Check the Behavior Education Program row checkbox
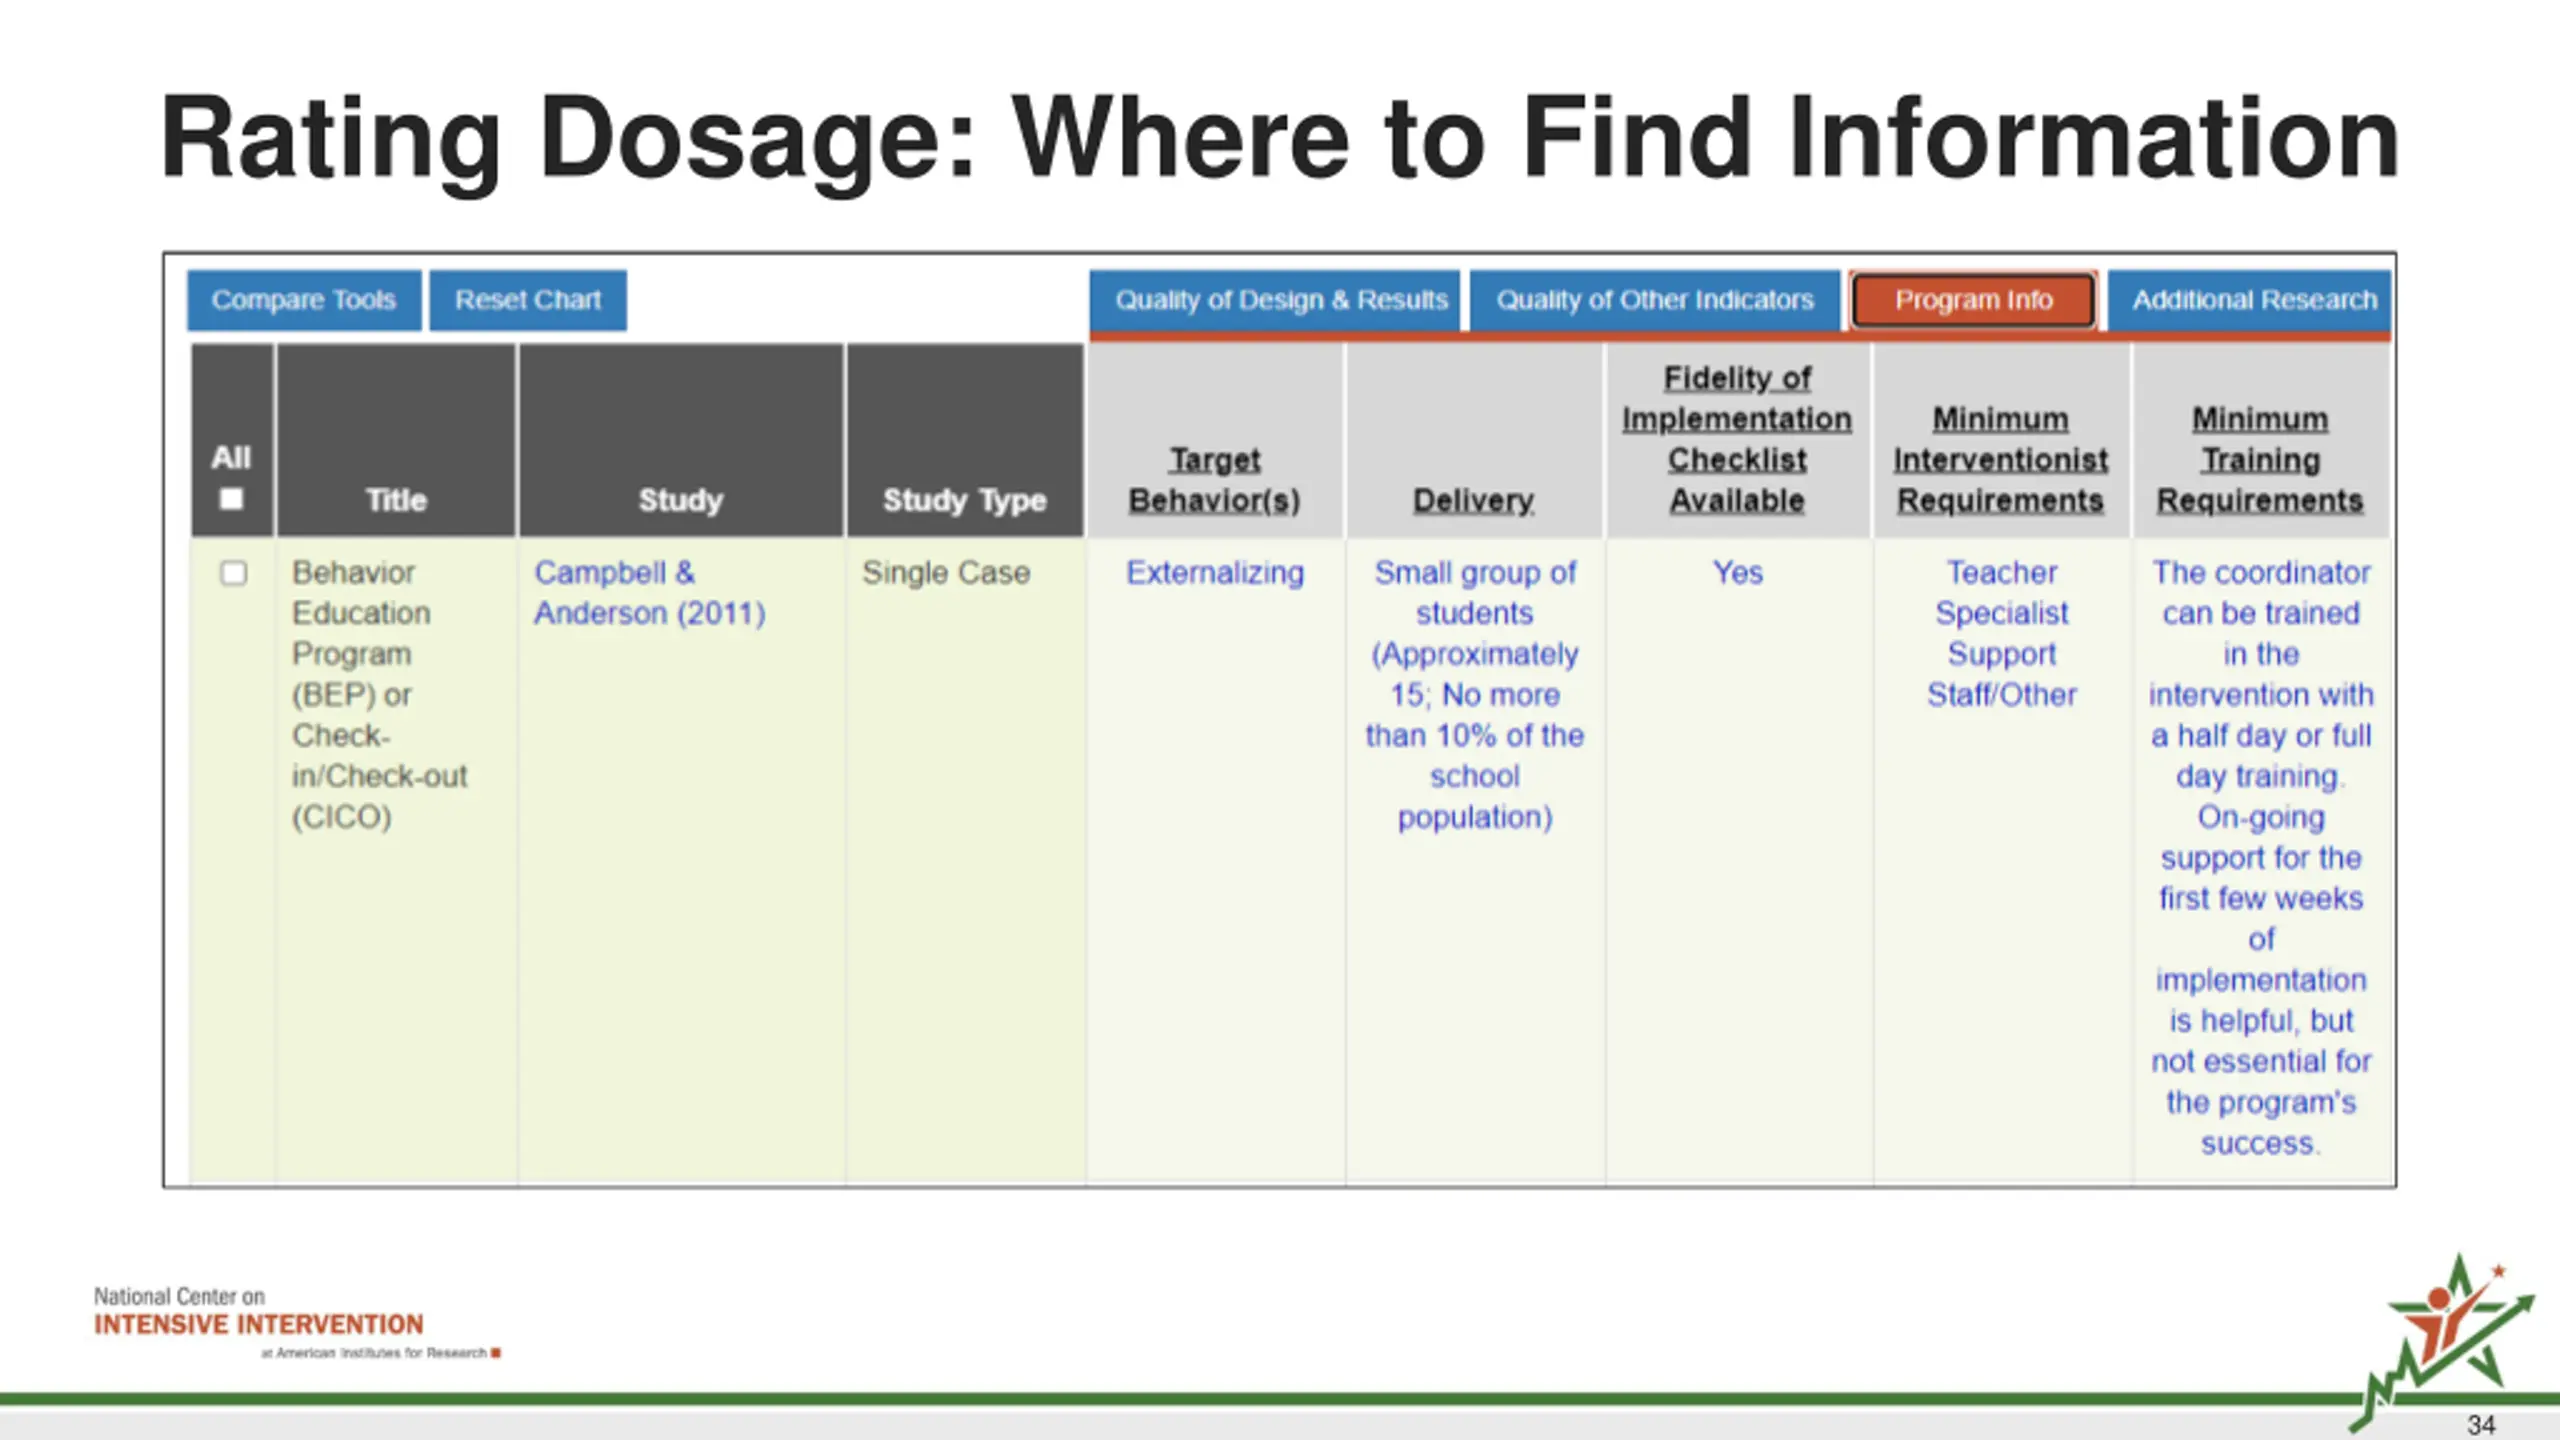The width and height of the screenshot is (2560, 1440). coord(233,573)
